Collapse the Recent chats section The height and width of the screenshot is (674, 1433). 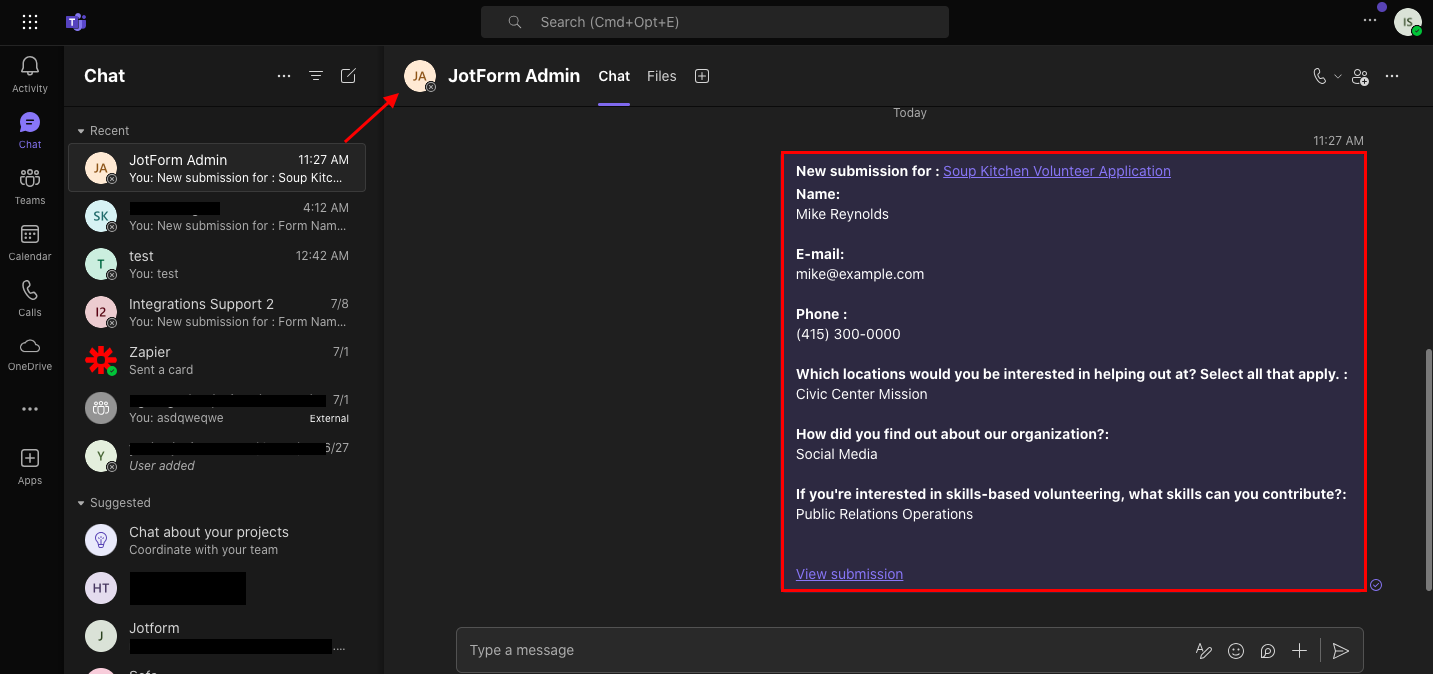(102, 131)
